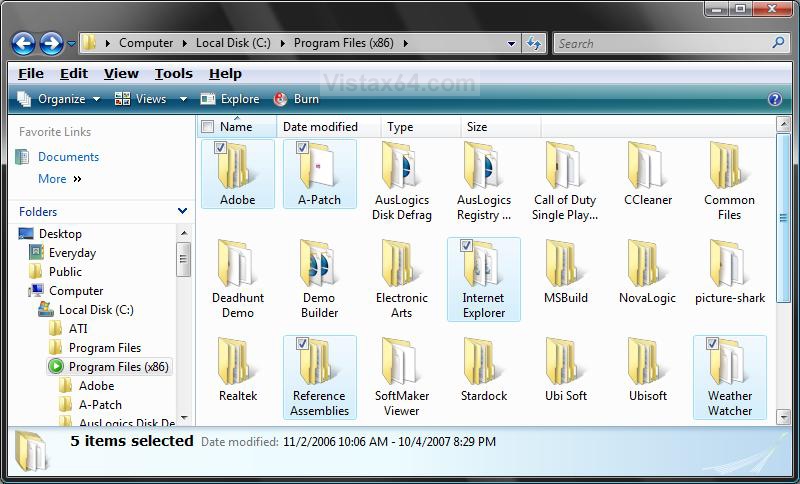Select the Electronic Arts folder

pos(402,279)
